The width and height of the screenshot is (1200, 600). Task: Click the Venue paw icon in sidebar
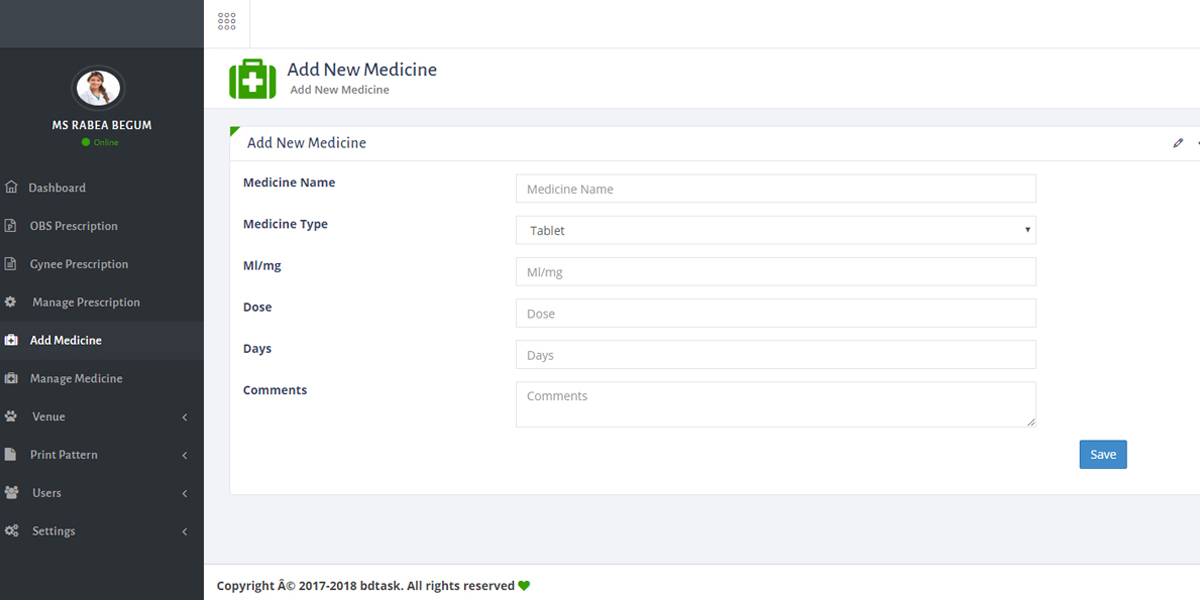coord(11,416)
